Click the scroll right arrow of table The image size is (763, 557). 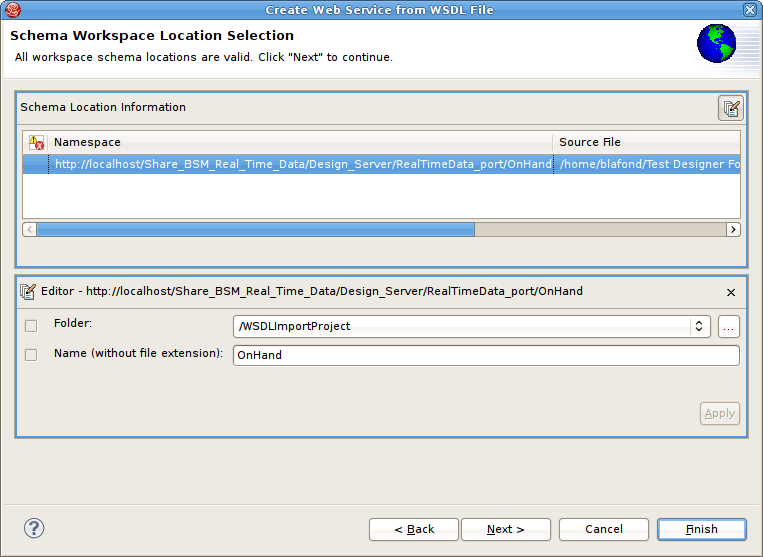tap(733, 230)
